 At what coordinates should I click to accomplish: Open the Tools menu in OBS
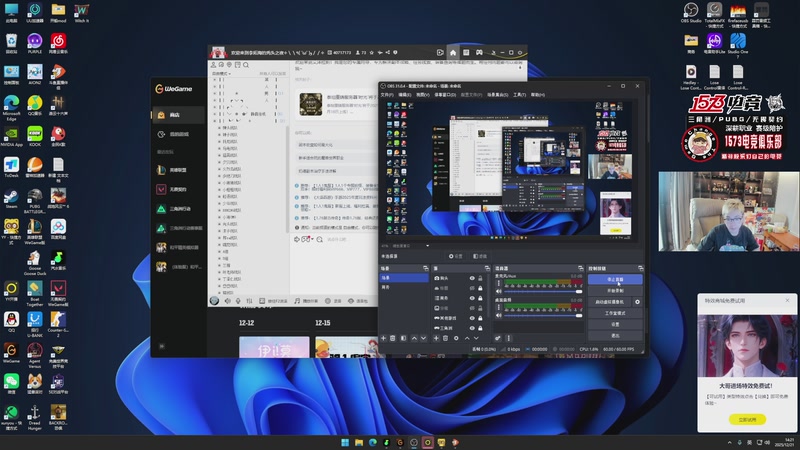coord(519,94)
